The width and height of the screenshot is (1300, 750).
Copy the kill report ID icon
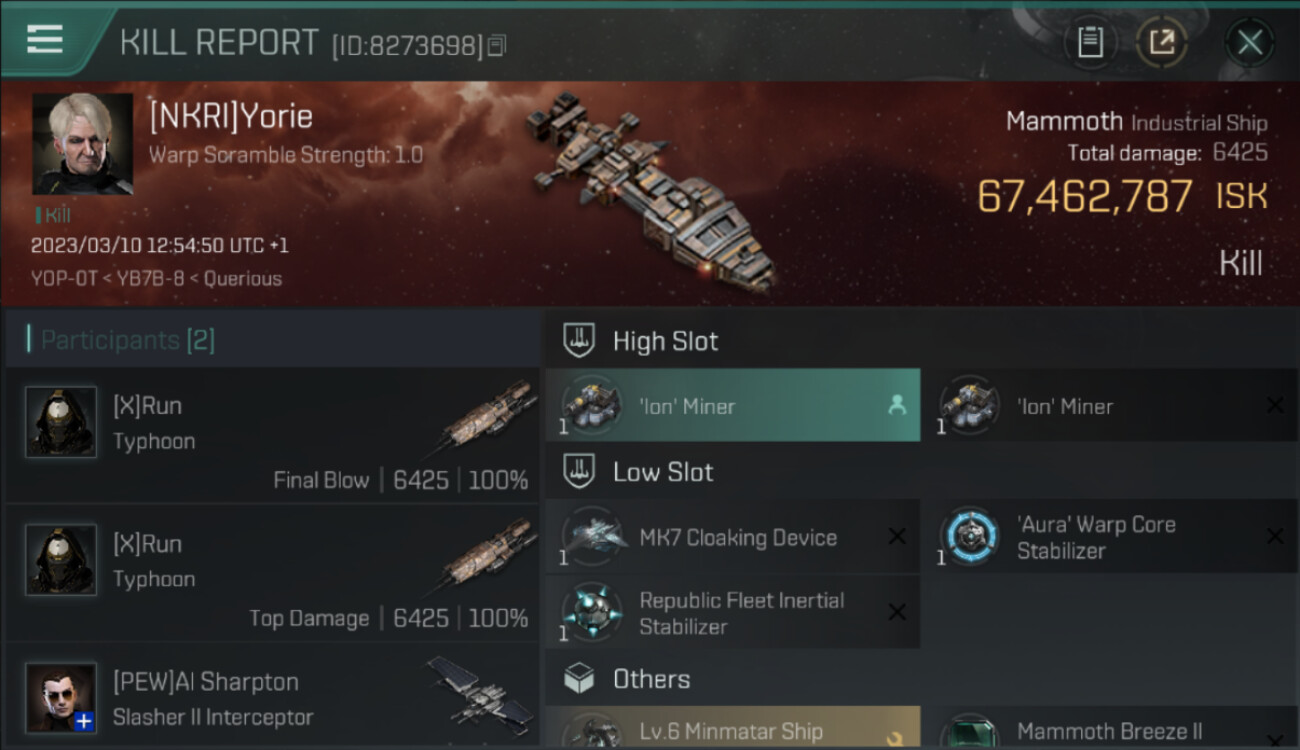pos(497,45)
